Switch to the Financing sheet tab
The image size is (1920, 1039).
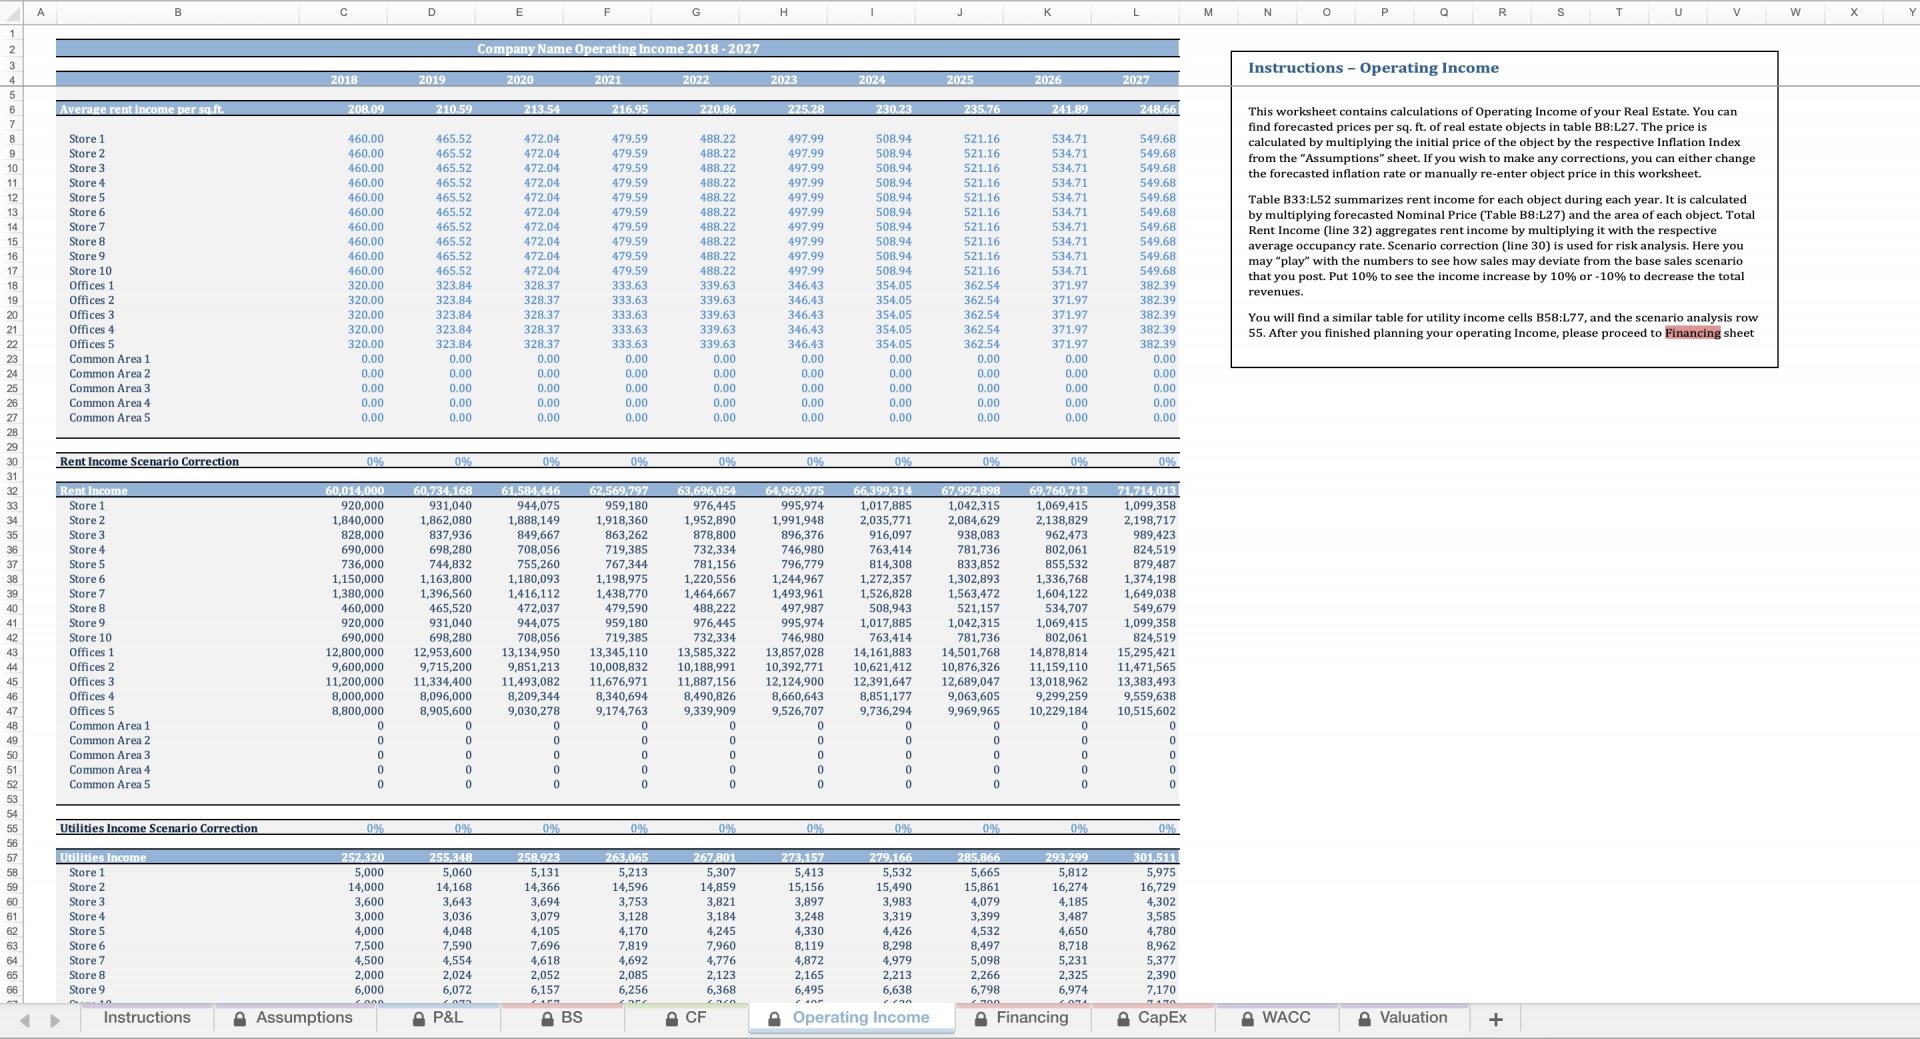(1021, 1017)
